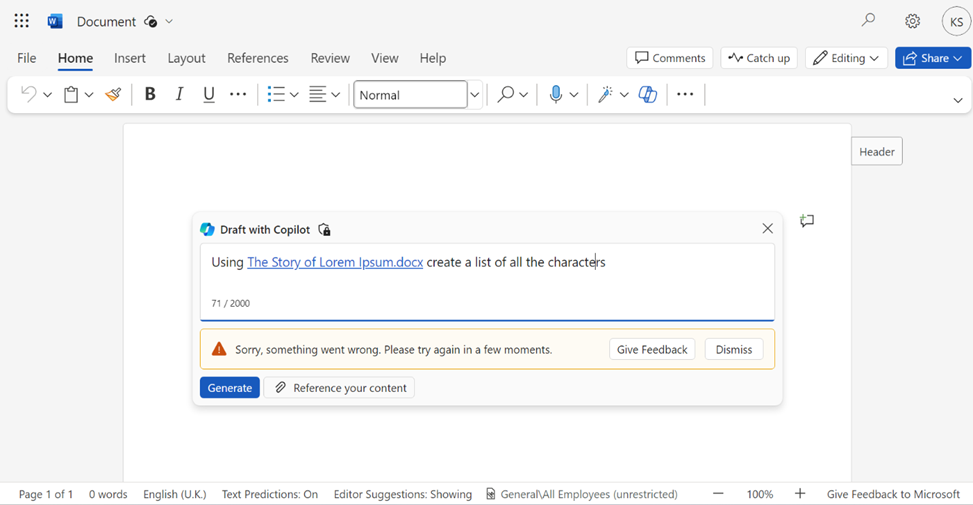Click the Copilot data protection lock icon

click(324, 230)
